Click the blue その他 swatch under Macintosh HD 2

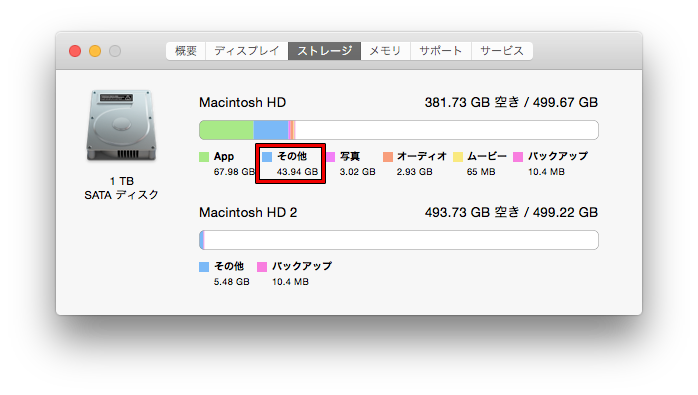tap(204, 267)
